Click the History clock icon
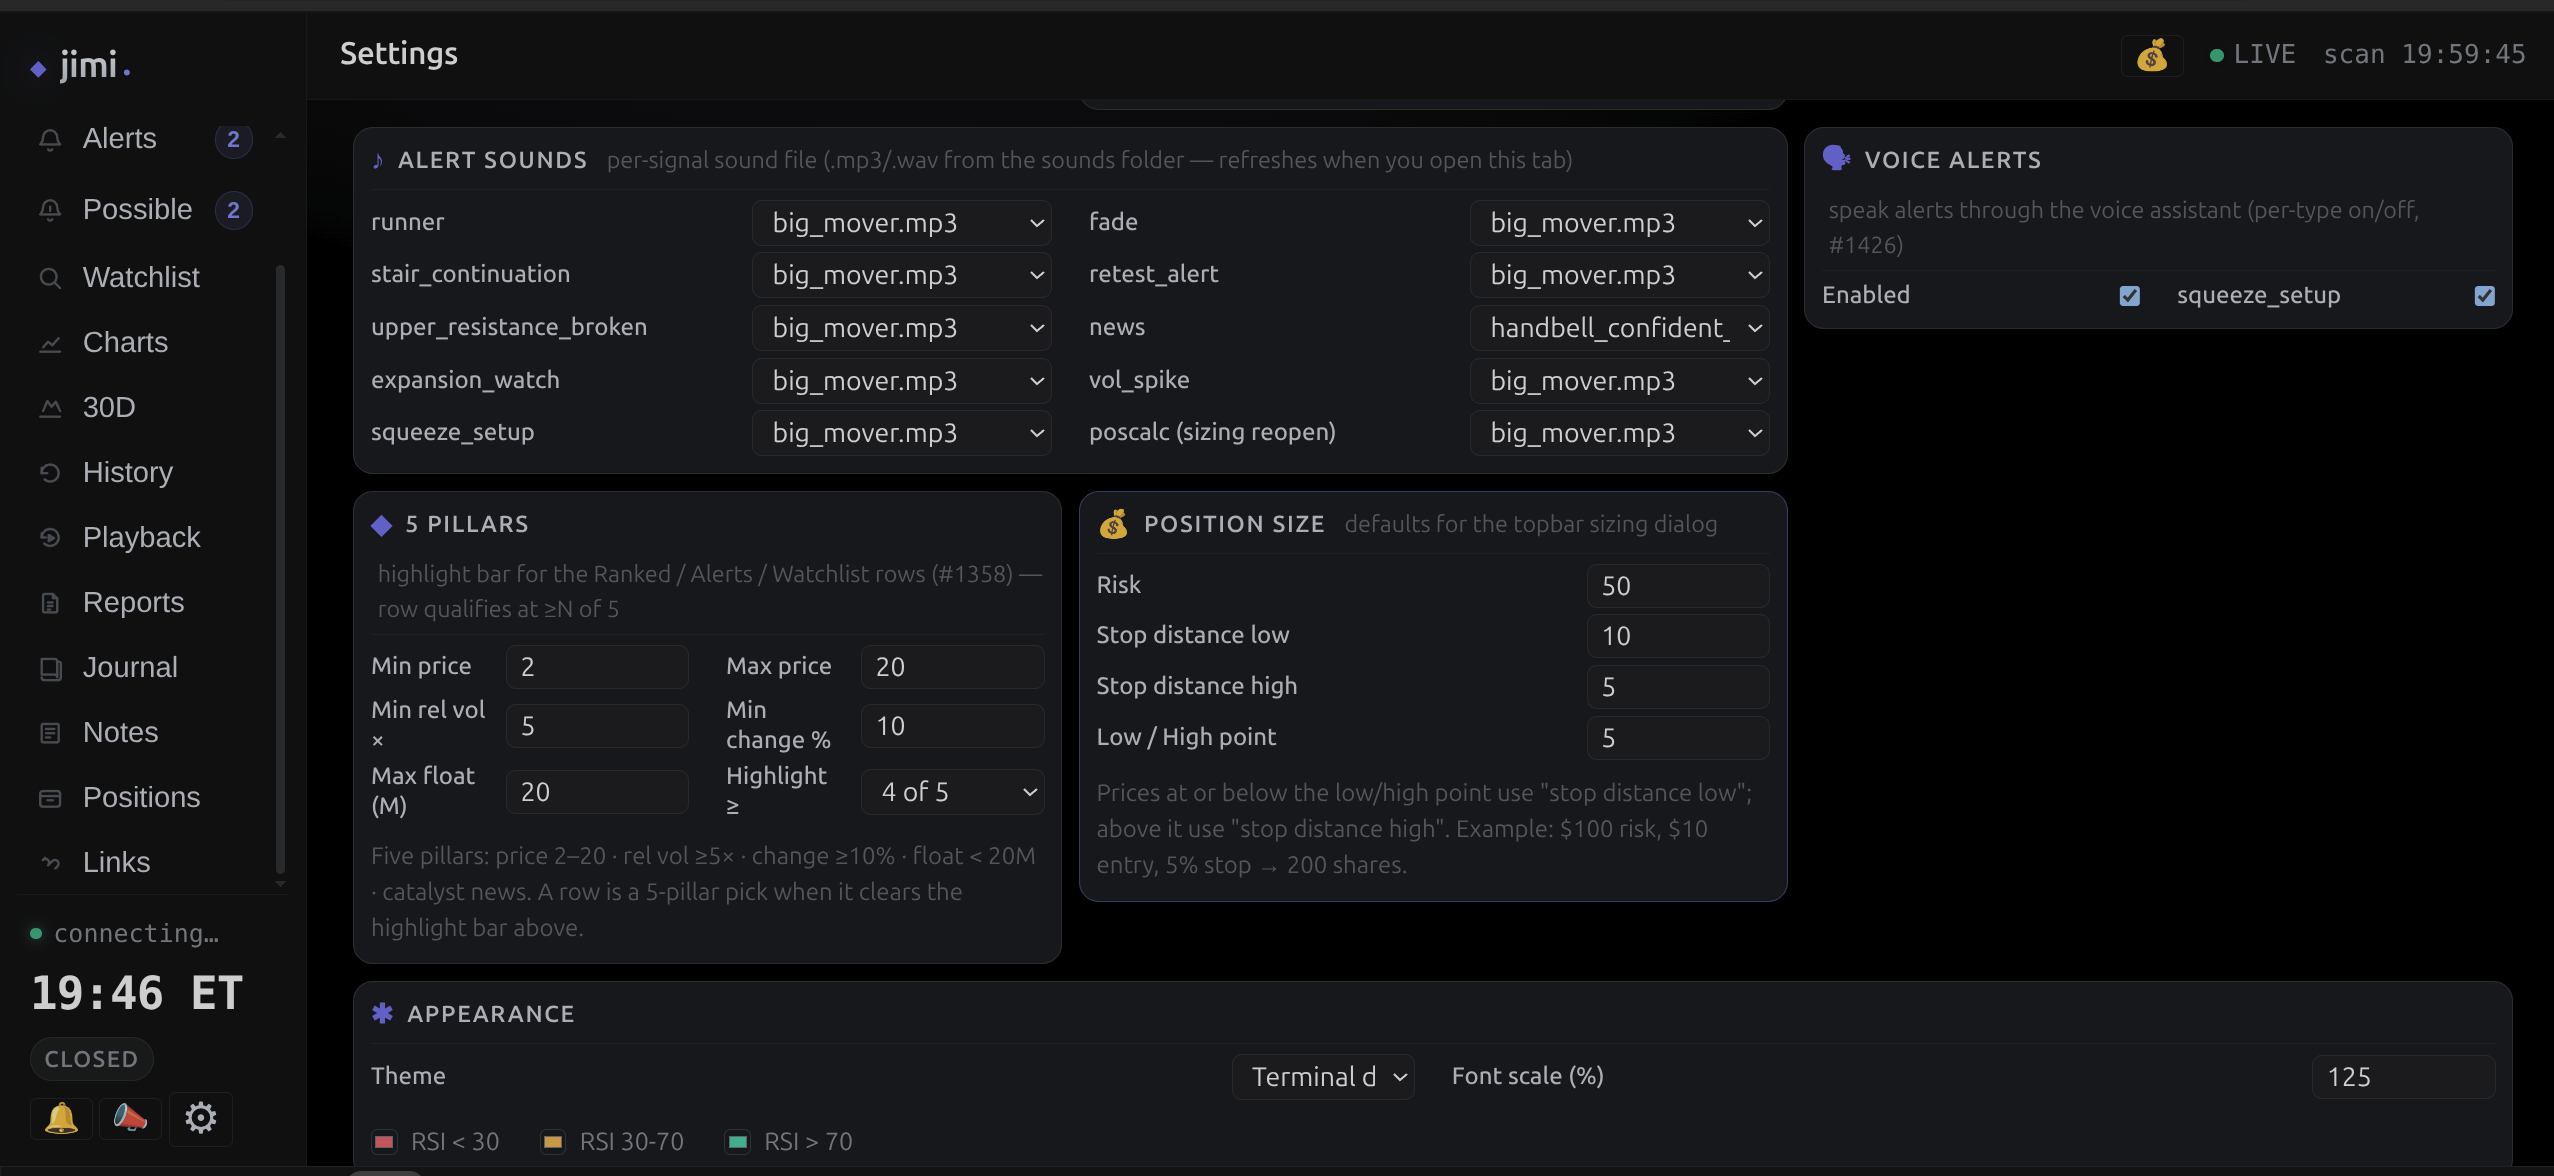Viewport: 2554px width, 1176px height. click(x=50, y=473)
